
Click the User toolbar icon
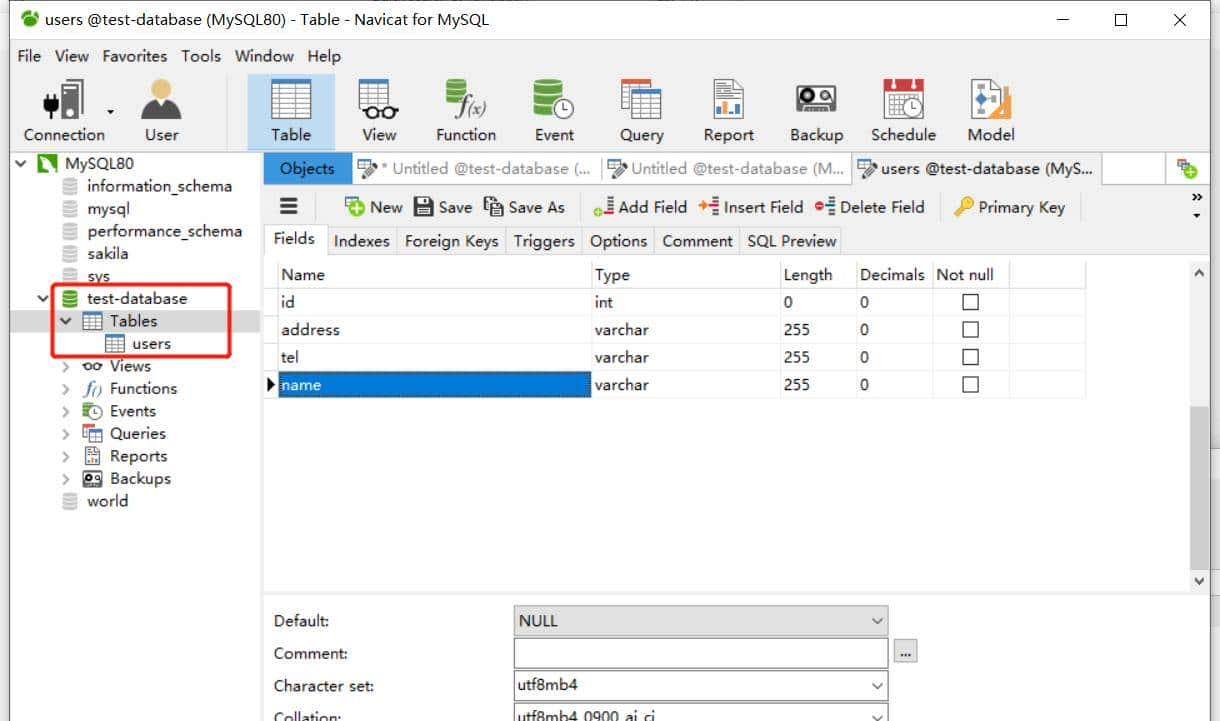tap(161, 111)
